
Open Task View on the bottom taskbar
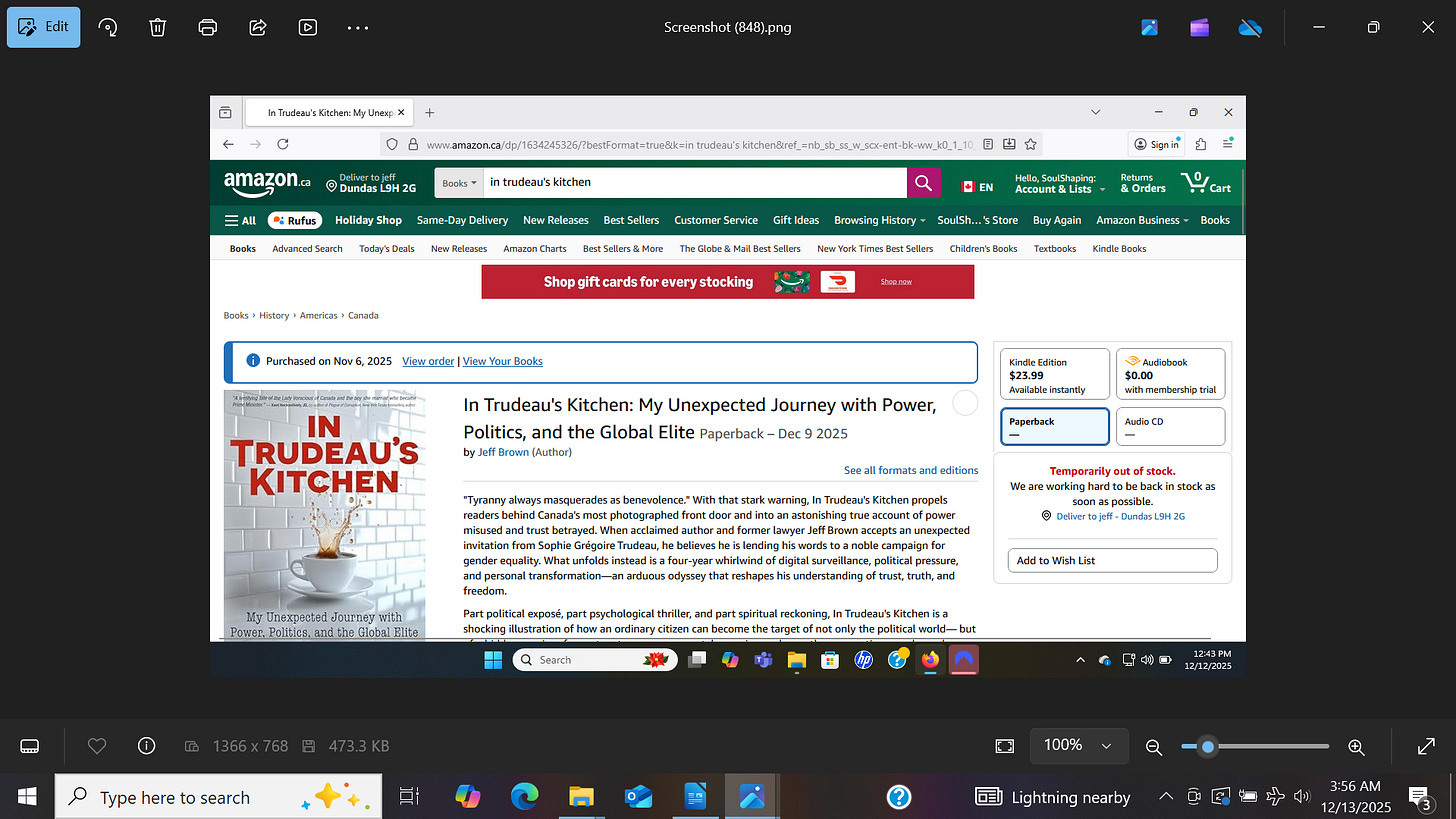[409, 797]
